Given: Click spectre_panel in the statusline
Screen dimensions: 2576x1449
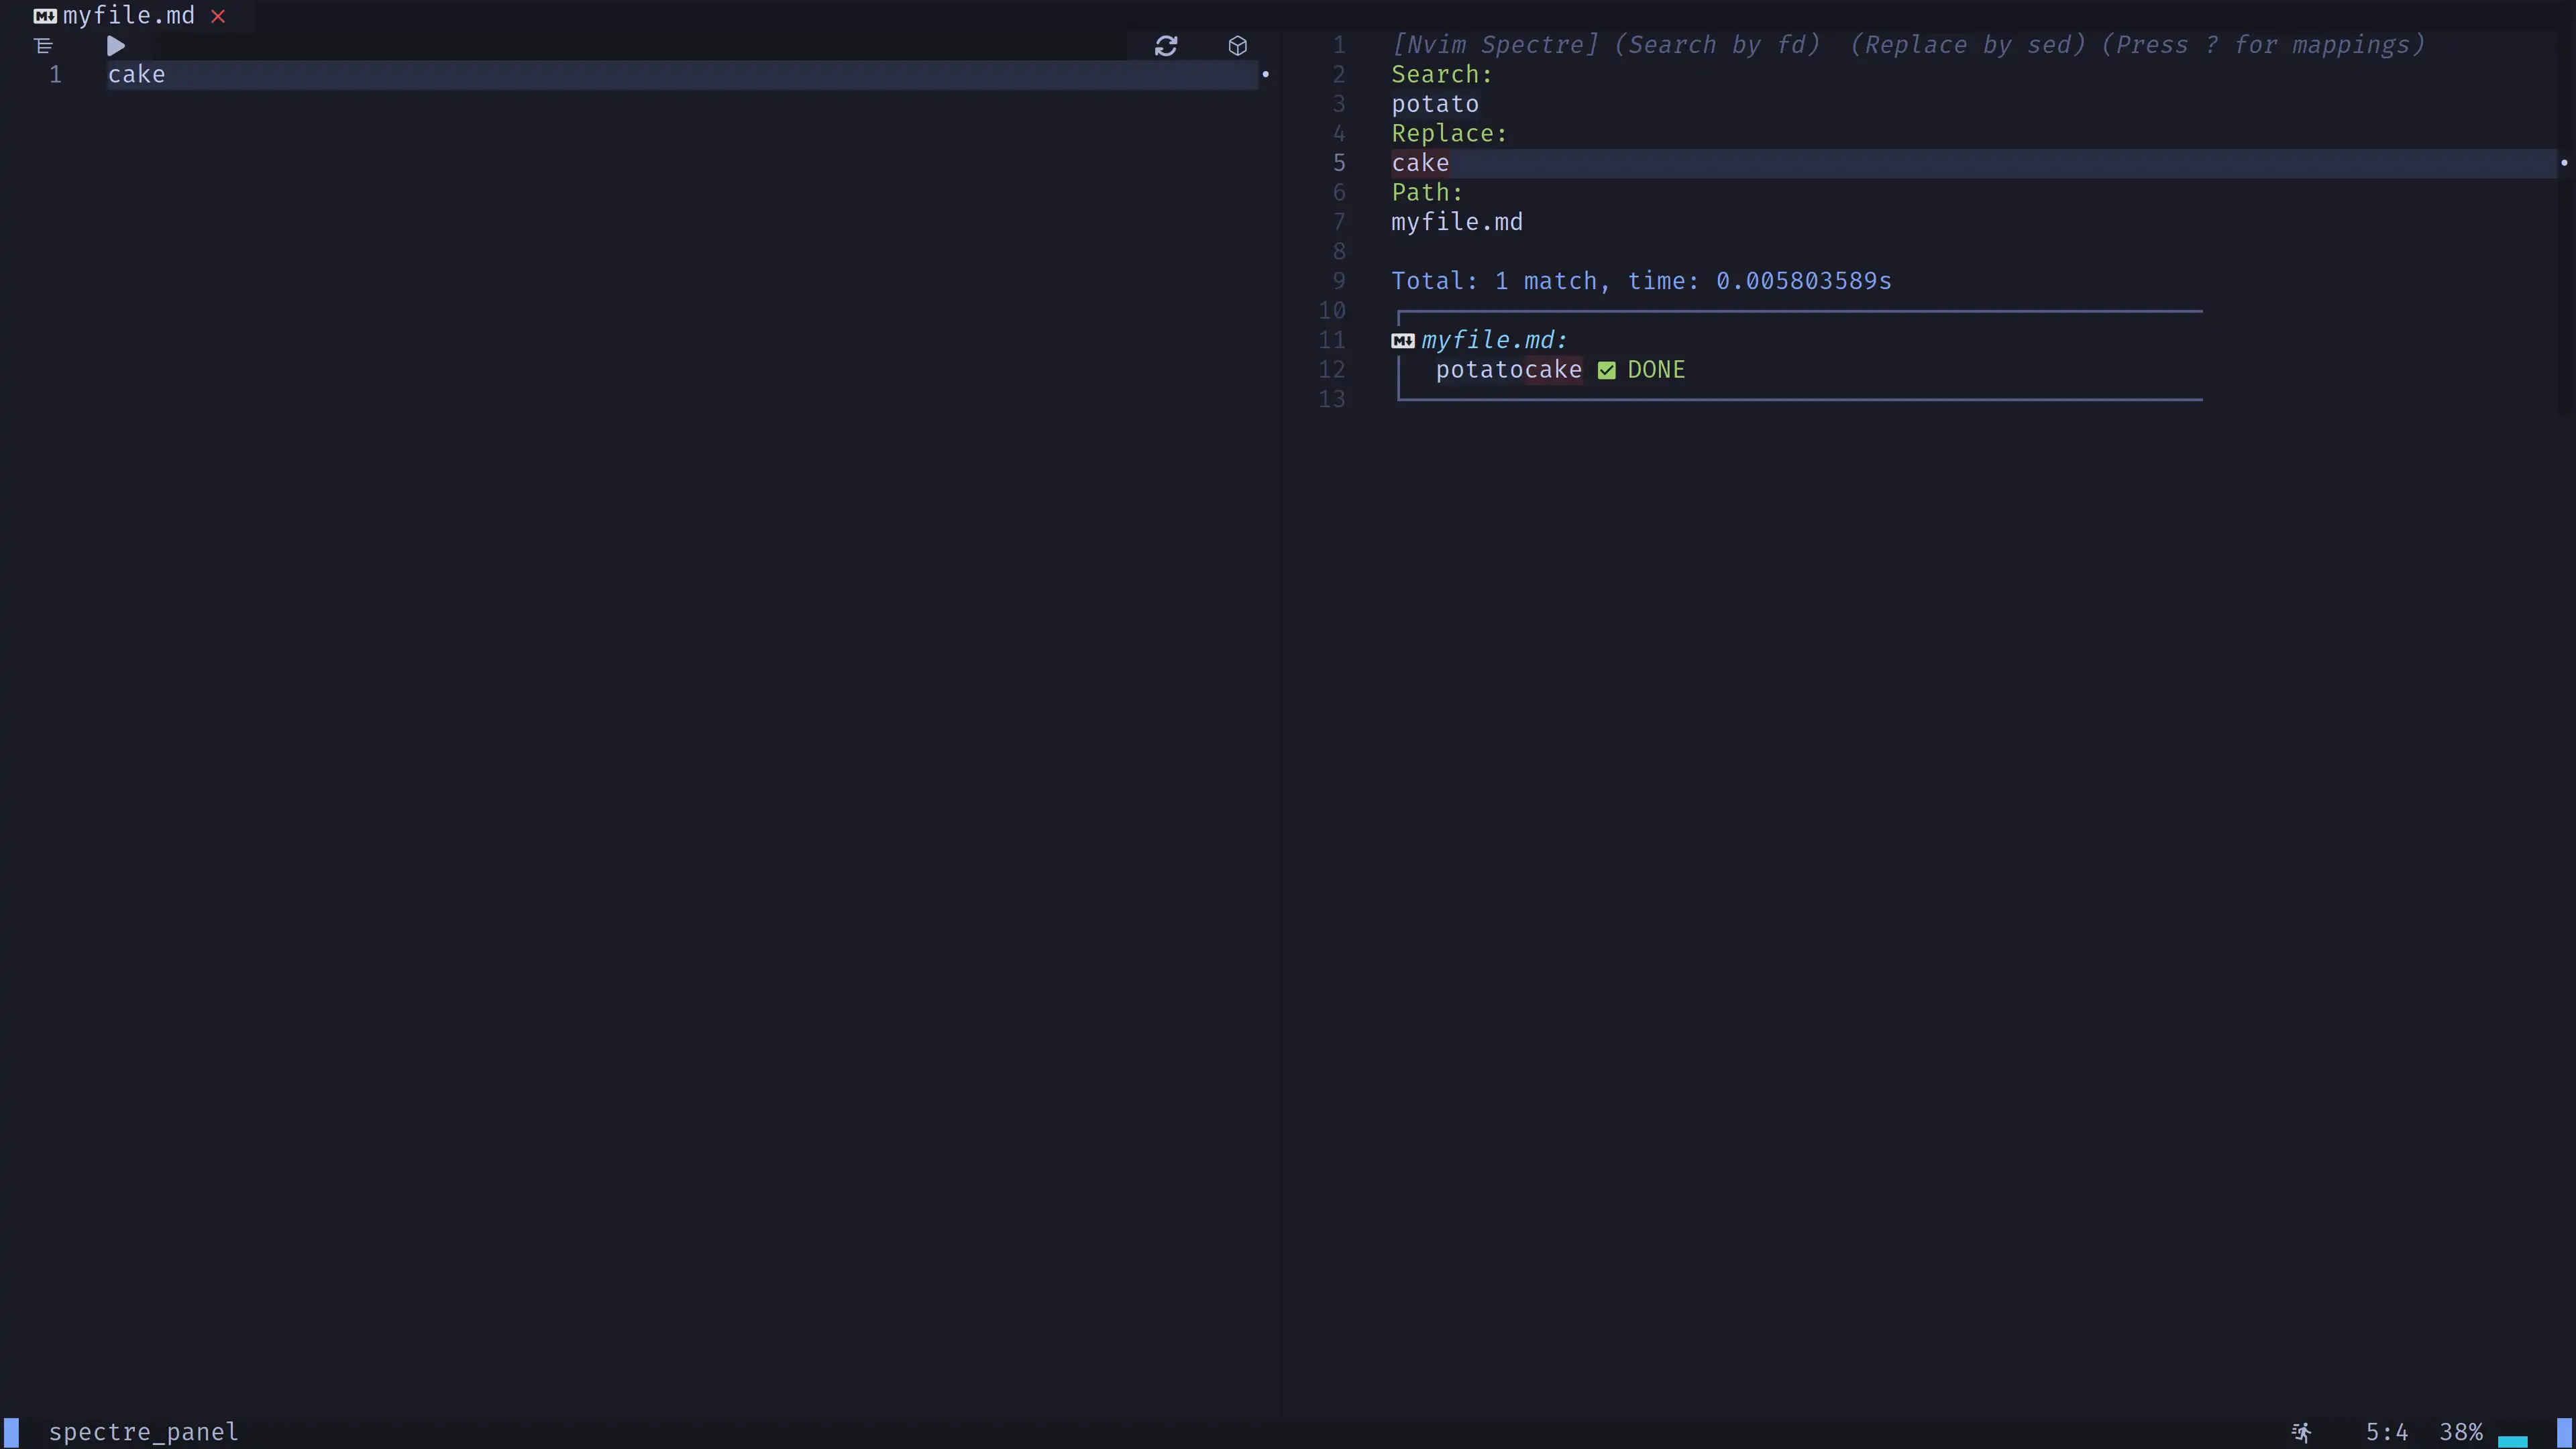Looking at the screenshot, I should [144, 1432].
